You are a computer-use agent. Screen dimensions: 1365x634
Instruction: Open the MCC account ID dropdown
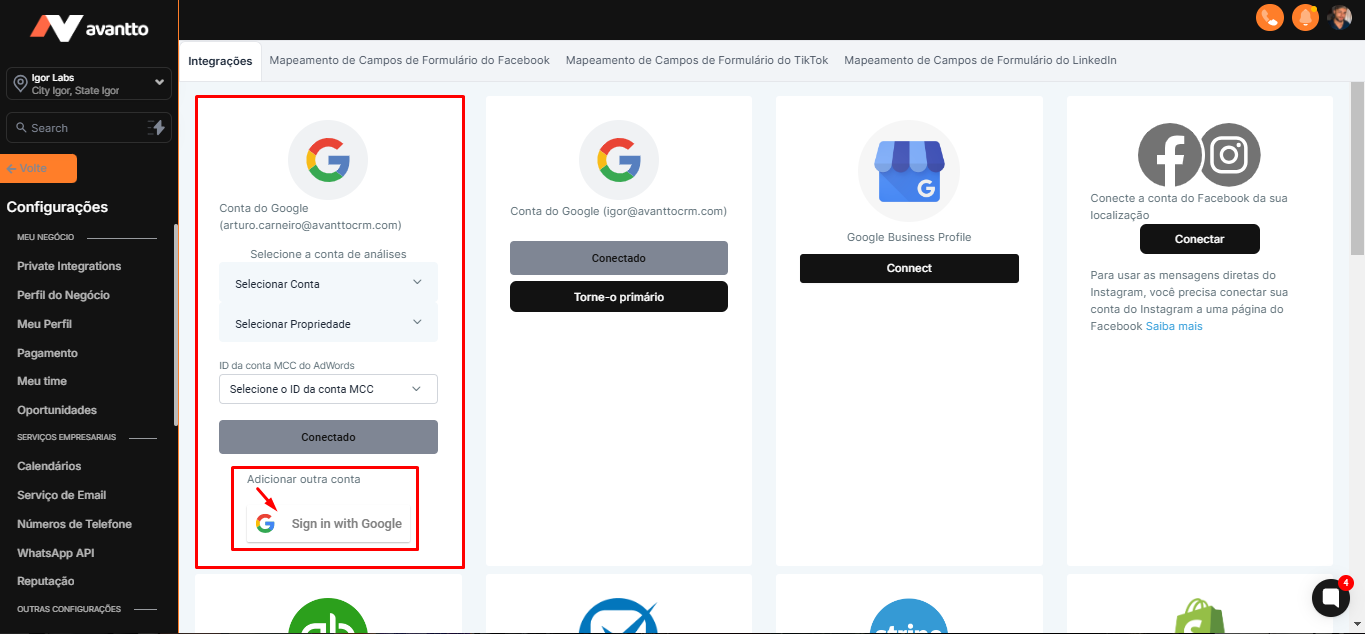coord(328,389)
